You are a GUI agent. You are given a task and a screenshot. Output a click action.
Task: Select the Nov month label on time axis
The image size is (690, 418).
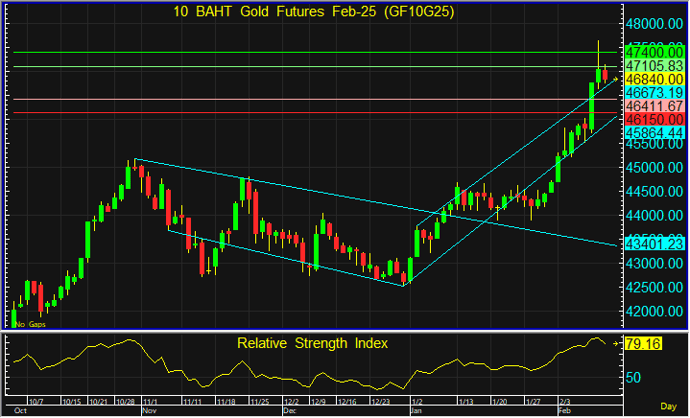coord(149,411)
